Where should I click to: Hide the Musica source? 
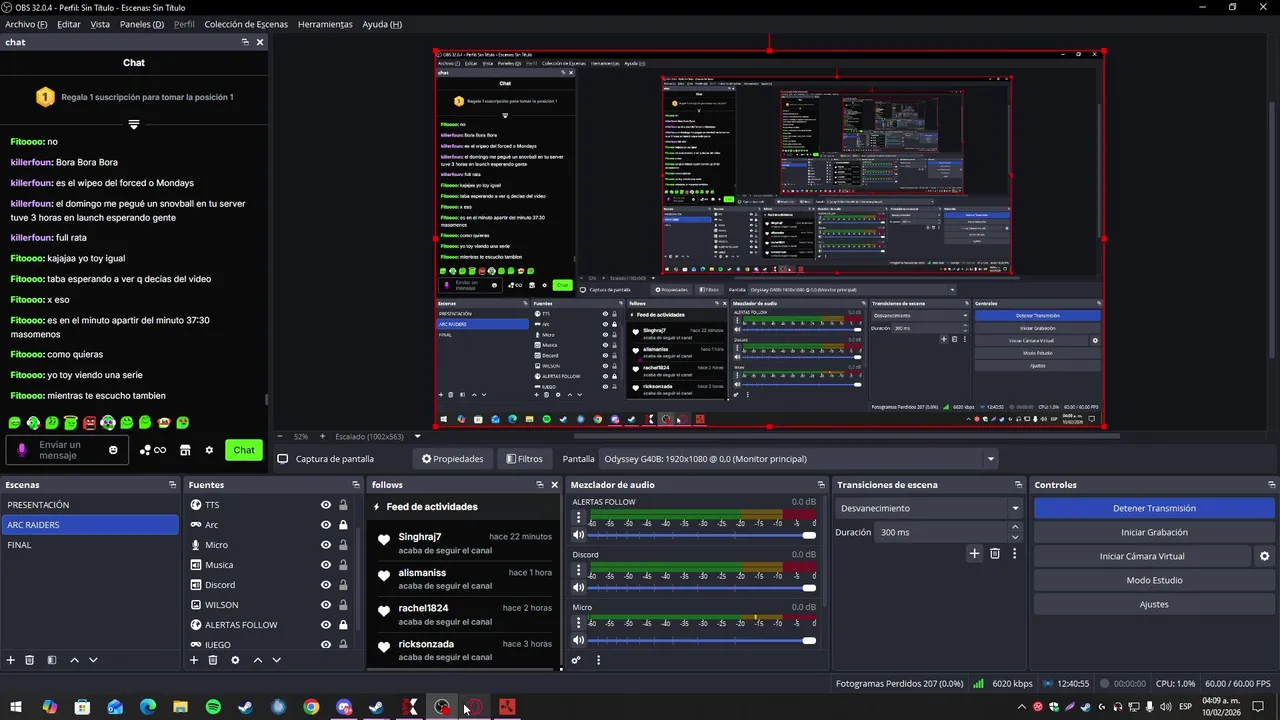[325, 565]
